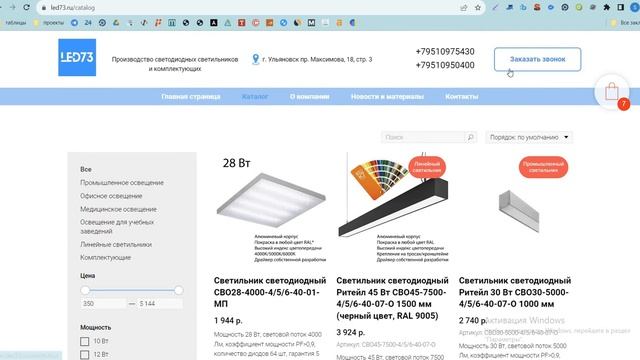Open the "24" bookmark in bookmarks bar
Viewport: 640px width, 360px height.
point(88,23)
